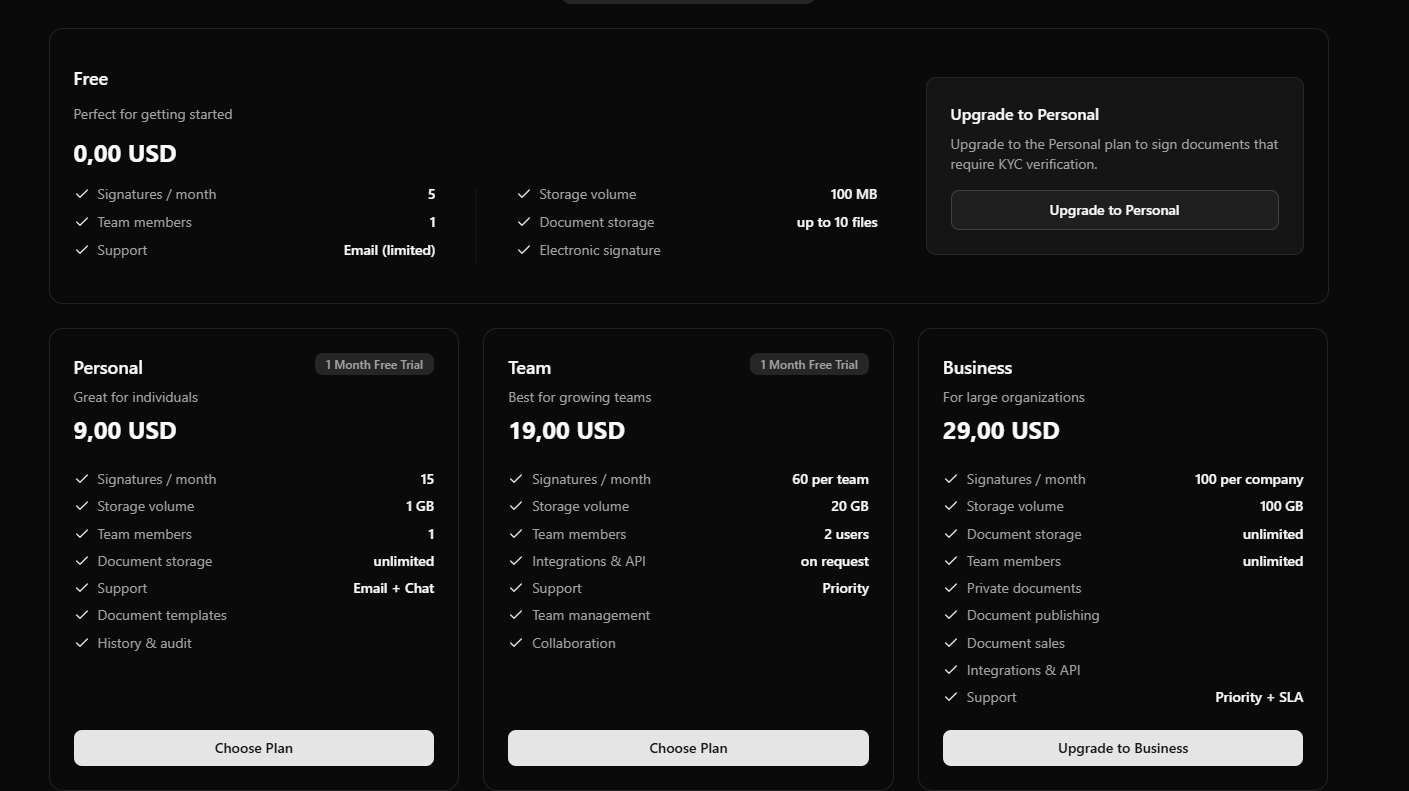Select the Business plan title

tap(977, 368)
